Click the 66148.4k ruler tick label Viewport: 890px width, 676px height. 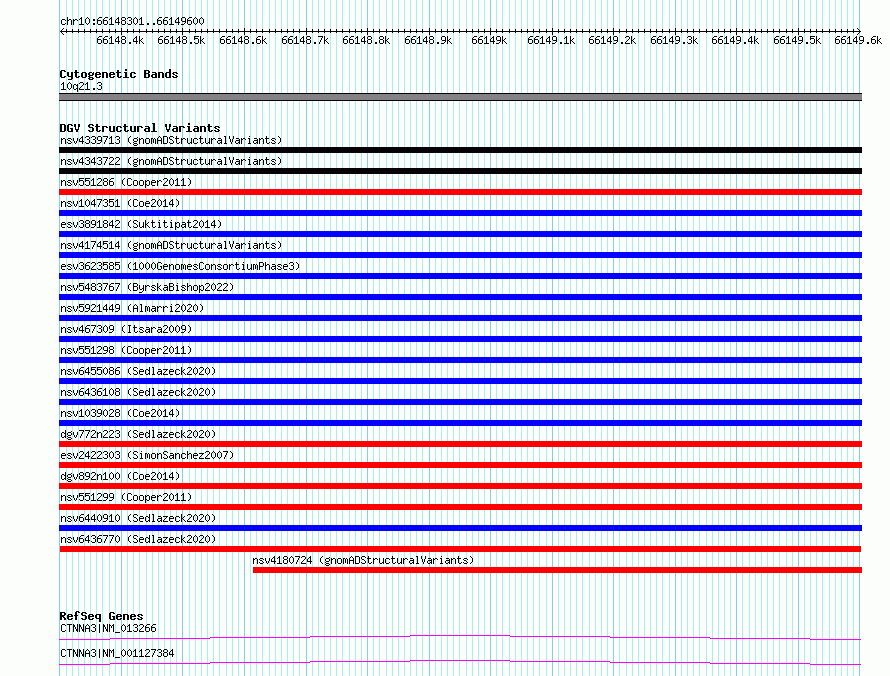tap(120, 40)
